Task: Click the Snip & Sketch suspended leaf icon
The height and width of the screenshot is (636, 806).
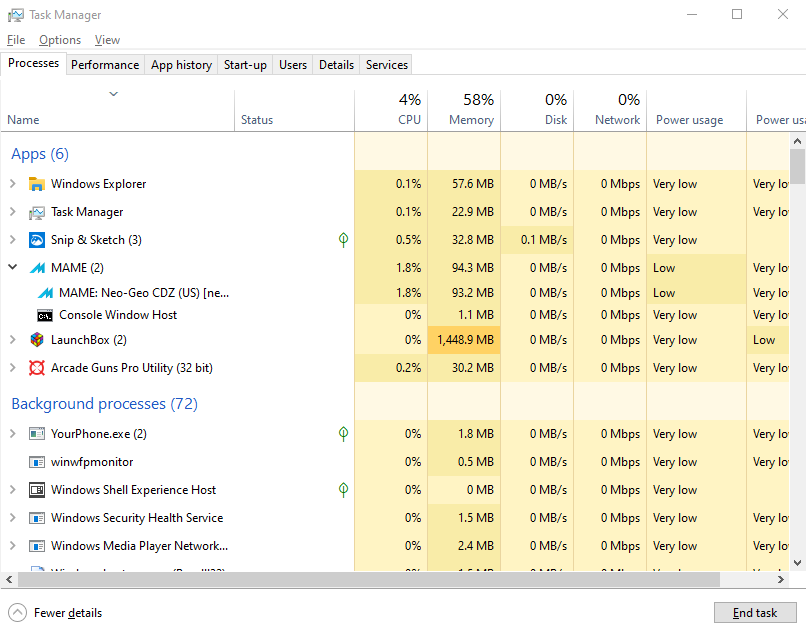Action: tap(343, 240)
